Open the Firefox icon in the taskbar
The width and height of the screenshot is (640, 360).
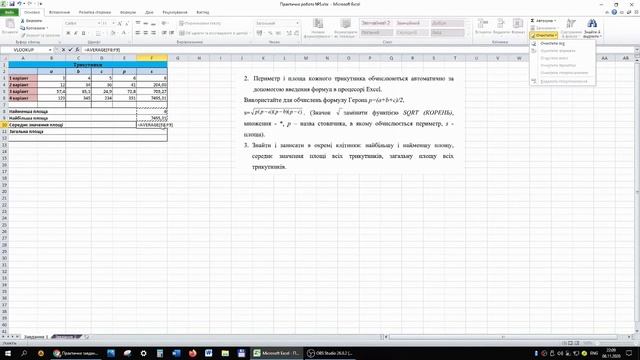click(192, 353)
